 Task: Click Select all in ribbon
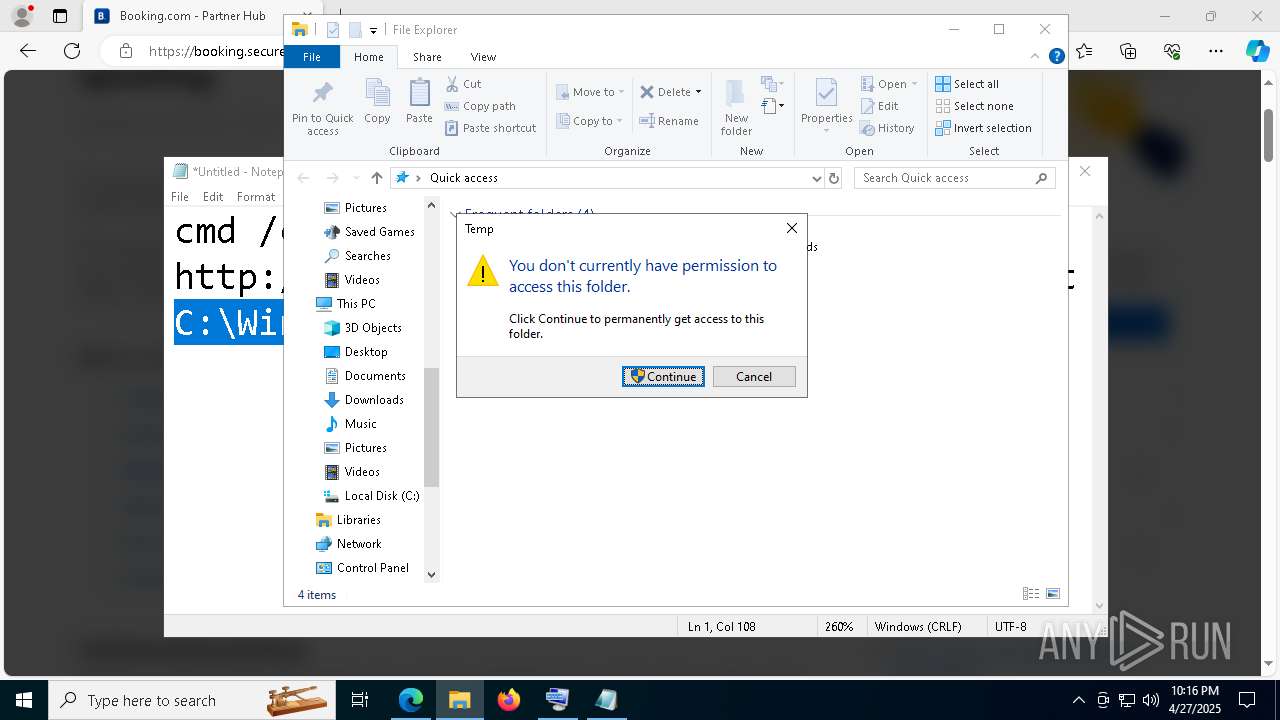(967, 84)
